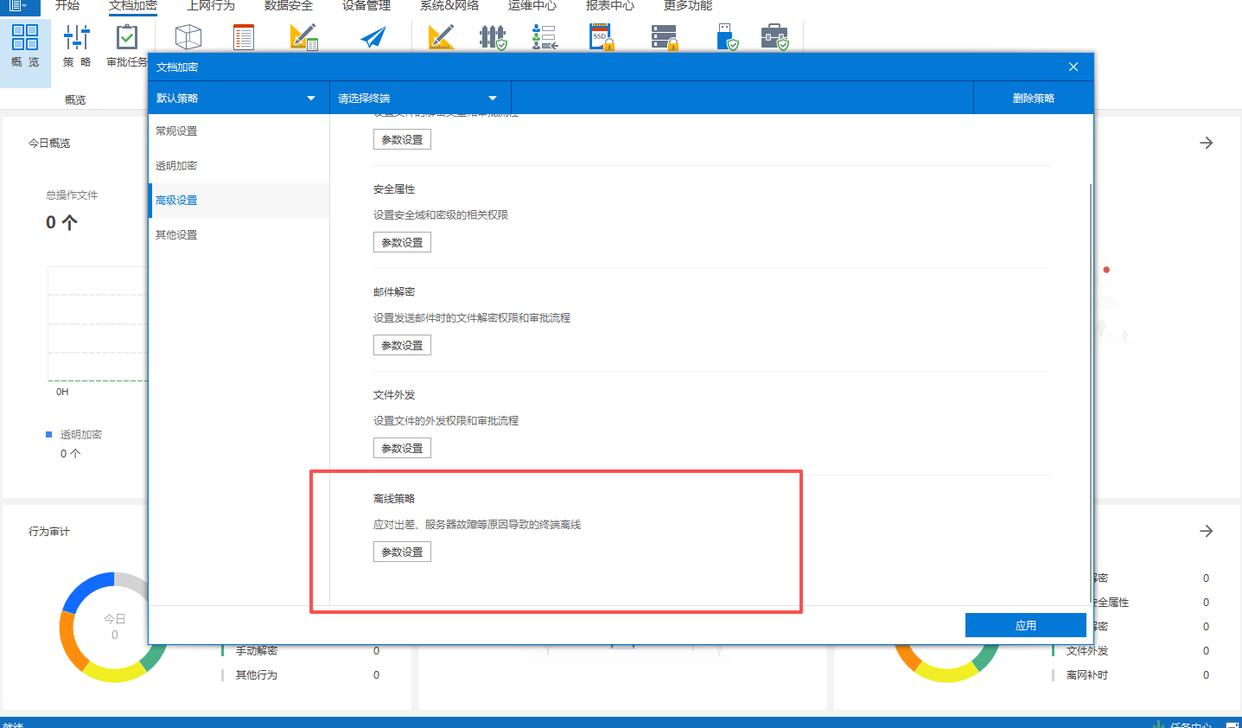
Task: Open the 策略 sliders icon
Action: click(77, 37)
